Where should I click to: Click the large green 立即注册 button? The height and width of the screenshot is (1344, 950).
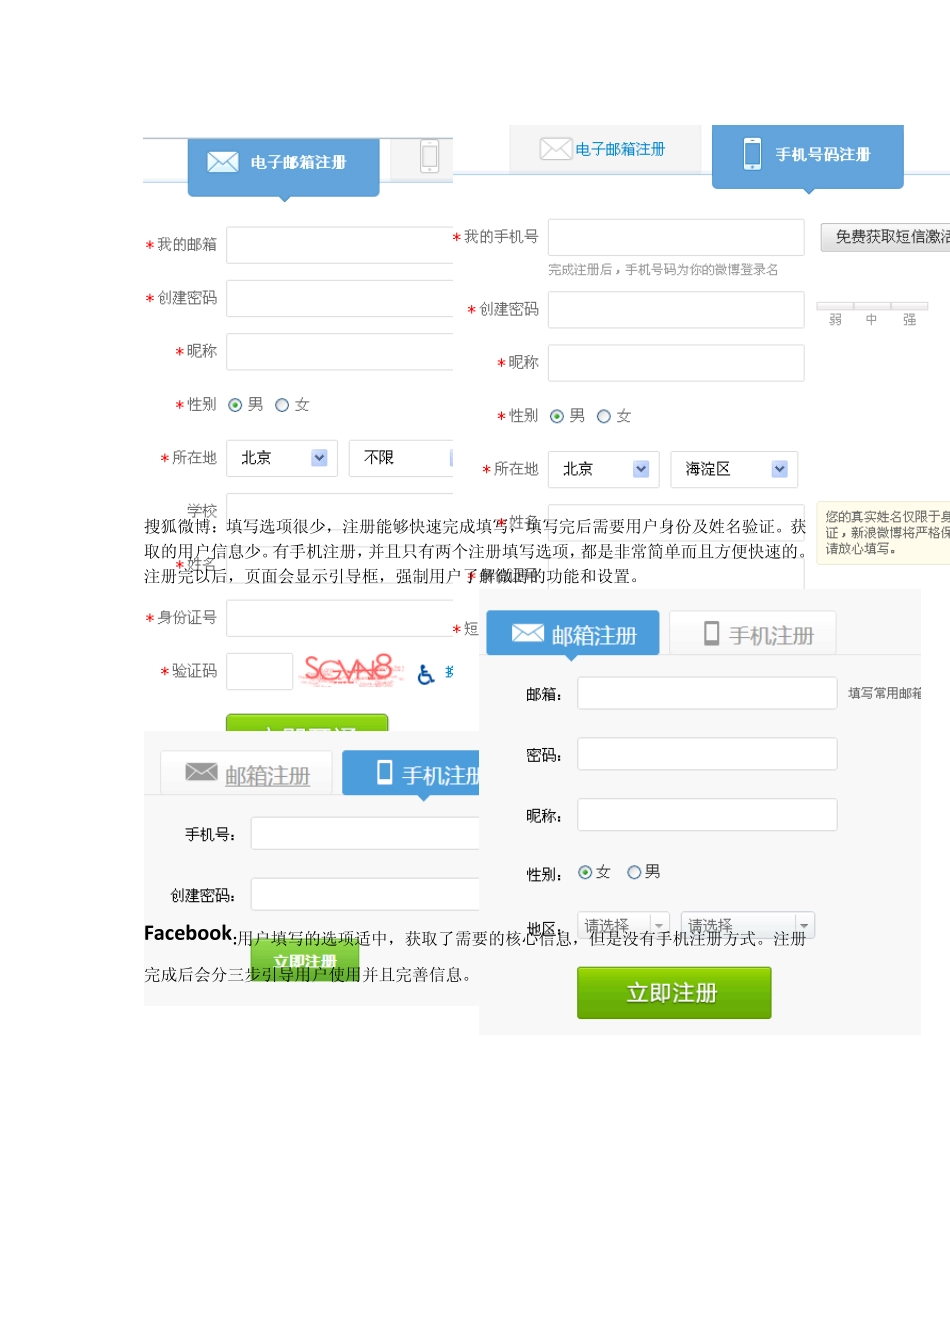[674, 993]
